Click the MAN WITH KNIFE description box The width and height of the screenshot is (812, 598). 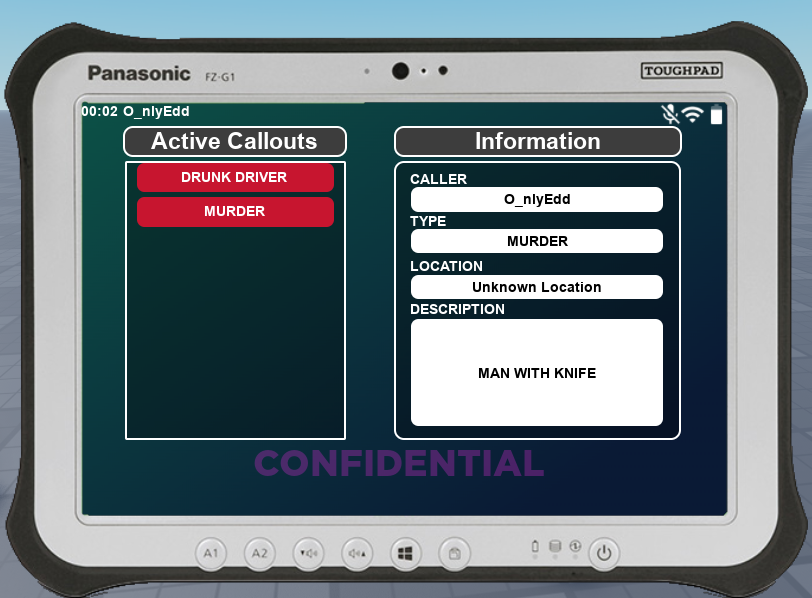[x=537, y=373]
